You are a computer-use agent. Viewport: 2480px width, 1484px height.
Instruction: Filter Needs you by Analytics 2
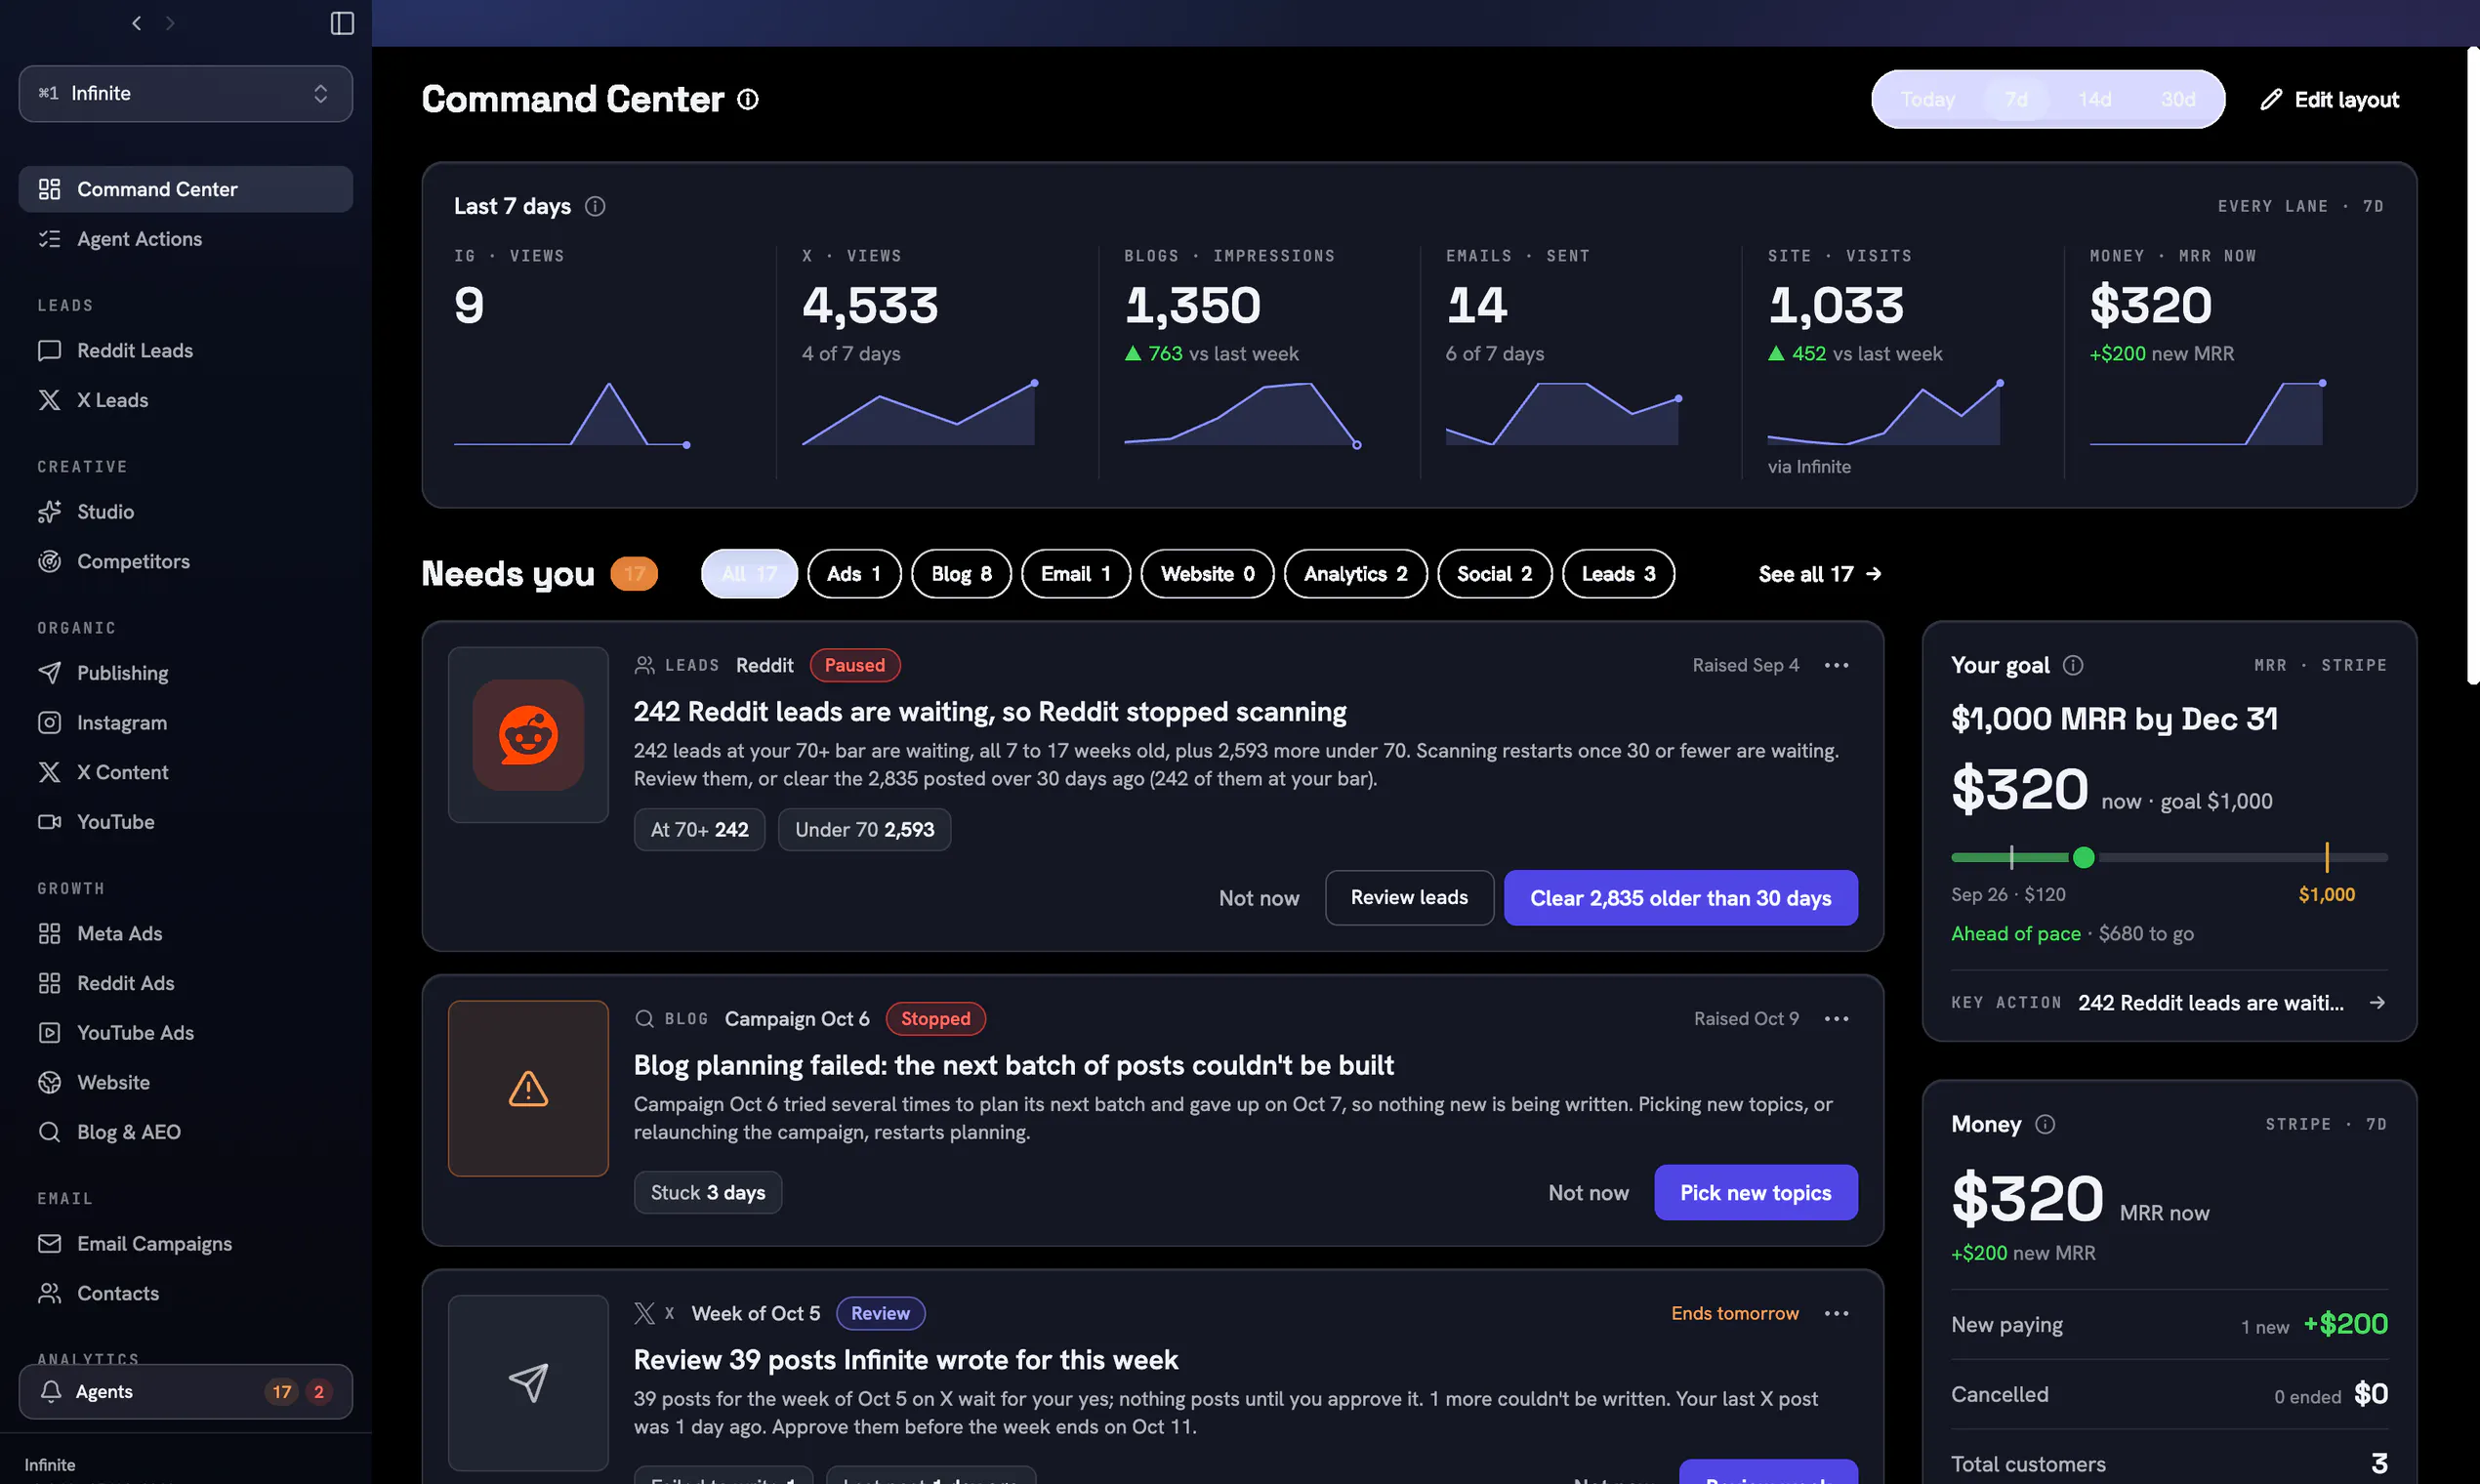point(1355,574)
